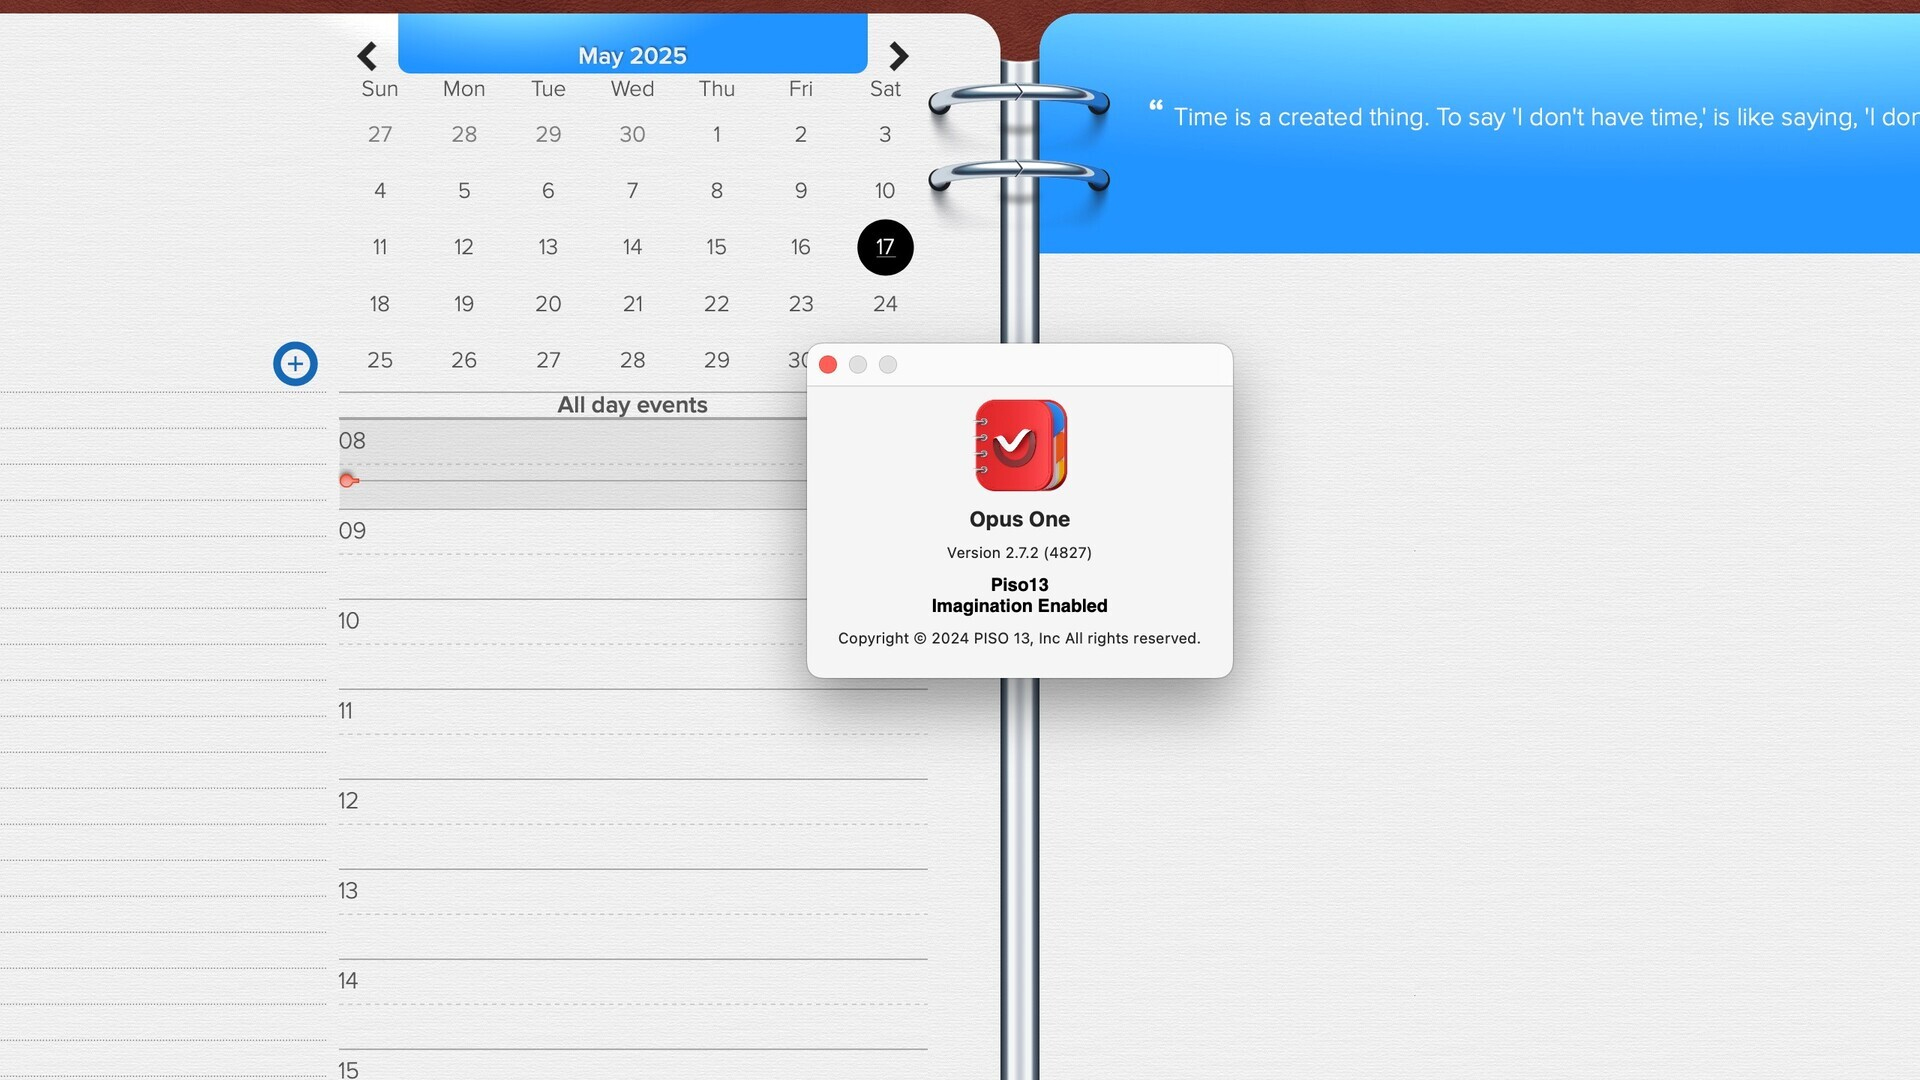Click the Piso13 label in the About dialog
This screenshot has height=1080, width=1920.
1019,585
